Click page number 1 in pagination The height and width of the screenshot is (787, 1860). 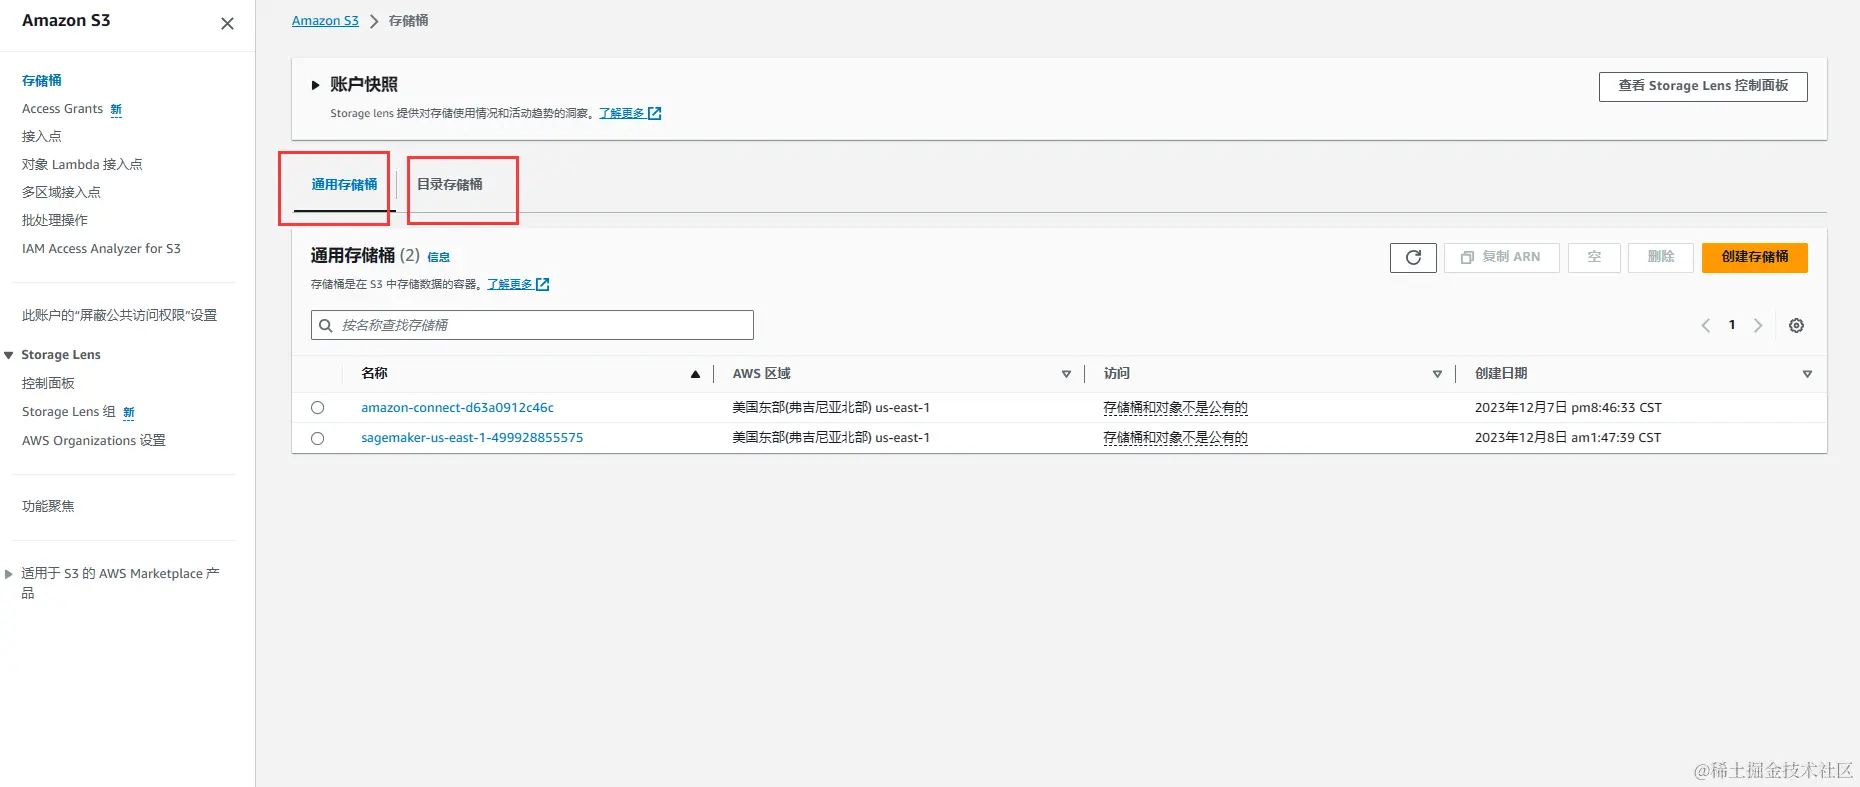[1732, 325]
